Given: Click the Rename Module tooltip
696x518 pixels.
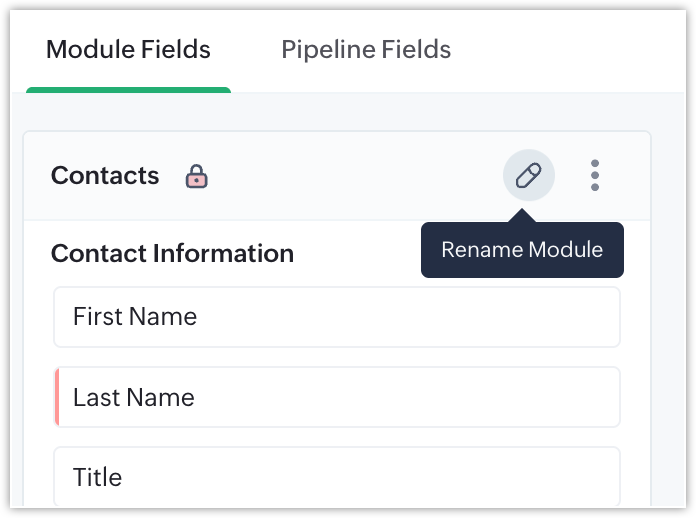Looking at the screenshot, I should pos(522,250).
